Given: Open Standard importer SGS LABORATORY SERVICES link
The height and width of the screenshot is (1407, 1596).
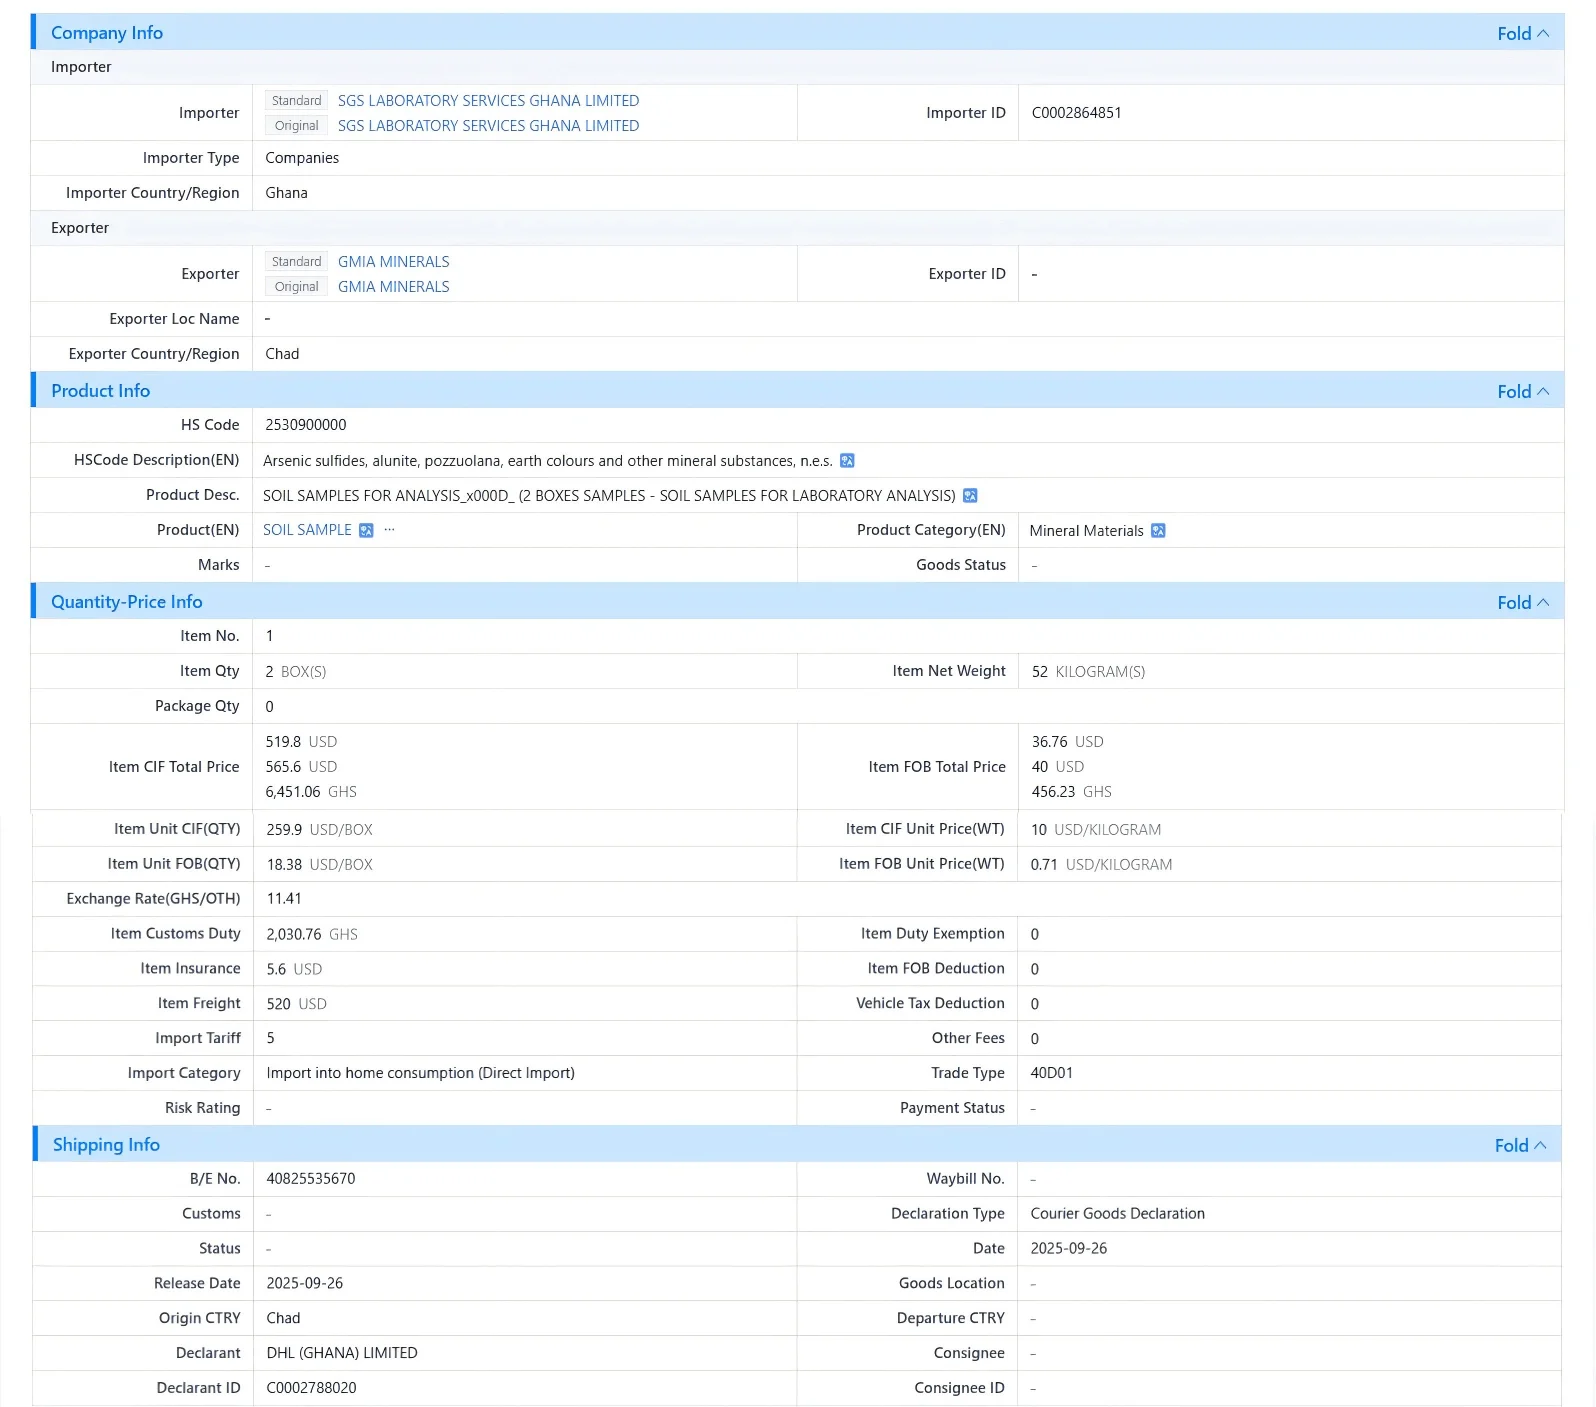Looking at the screenshot, I should tap(488, 101).
